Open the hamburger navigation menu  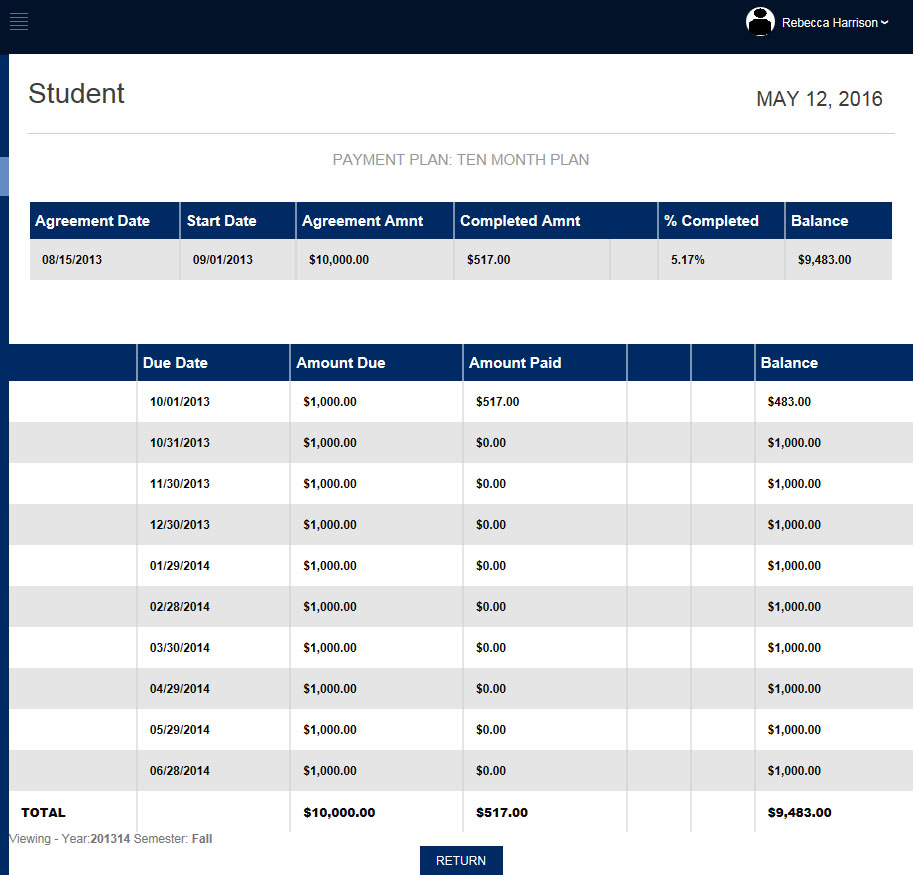point(18,21)
